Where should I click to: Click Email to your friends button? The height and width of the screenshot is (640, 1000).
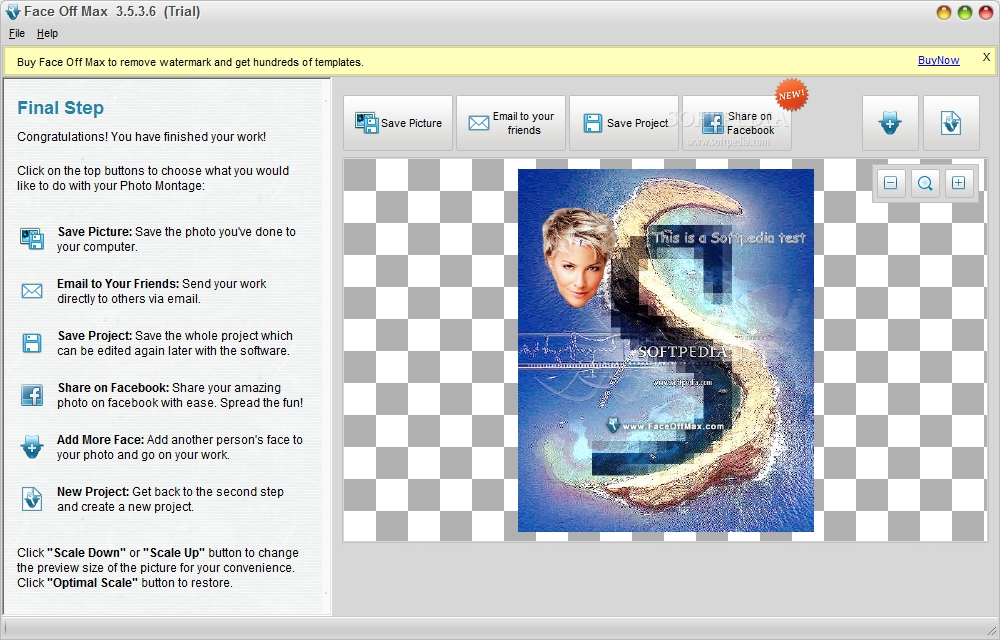click(x=511, y=123)
